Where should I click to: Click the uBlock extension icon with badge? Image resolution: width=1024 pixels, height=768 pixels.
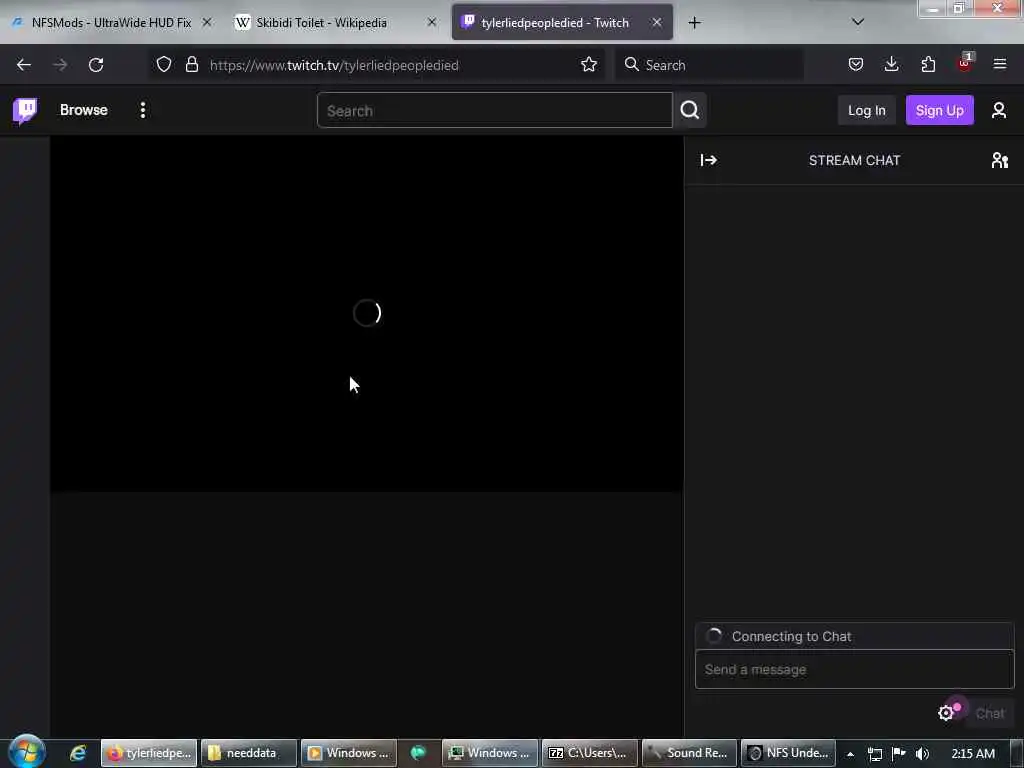(965, 63)
